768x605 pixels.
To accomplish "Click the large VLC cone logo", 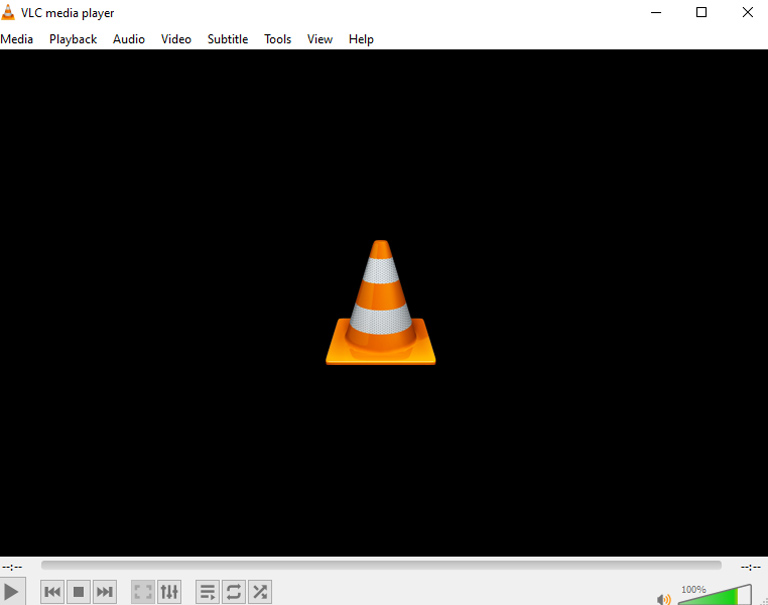I will (381, 302).
